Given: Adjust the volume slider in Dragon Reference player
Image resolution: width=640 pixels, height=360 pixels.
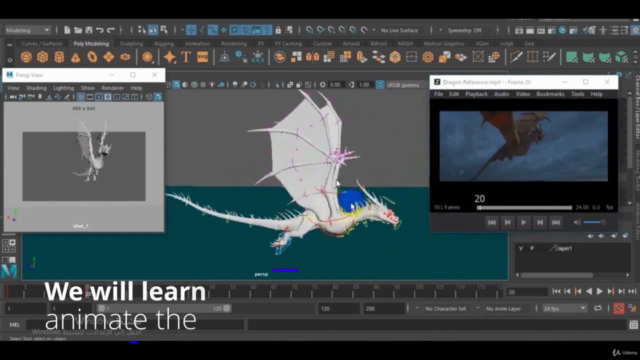Looking at the screenshot, I should coord(595,222).
